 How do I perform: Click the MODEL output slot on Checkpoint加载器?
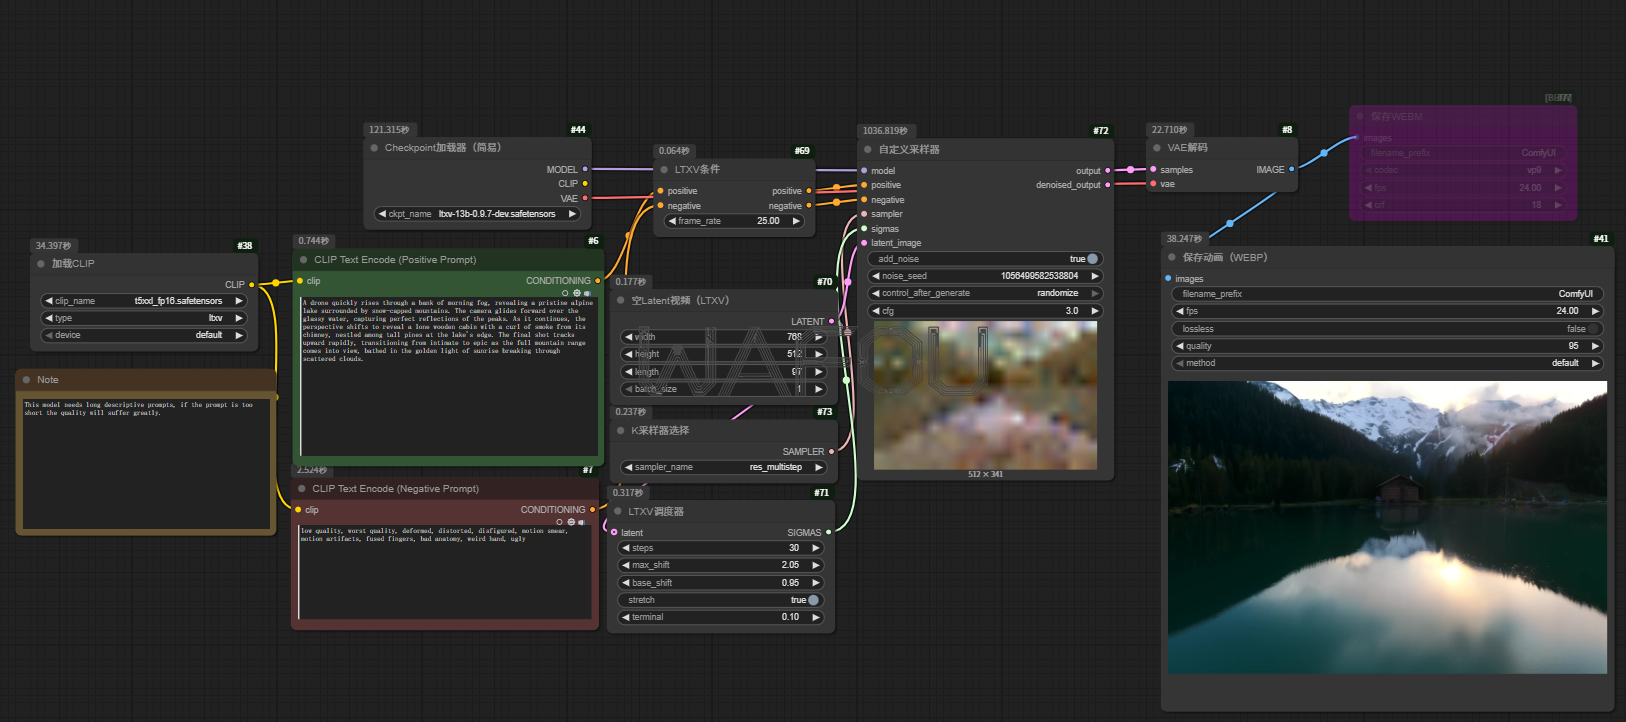pos(585,169)
